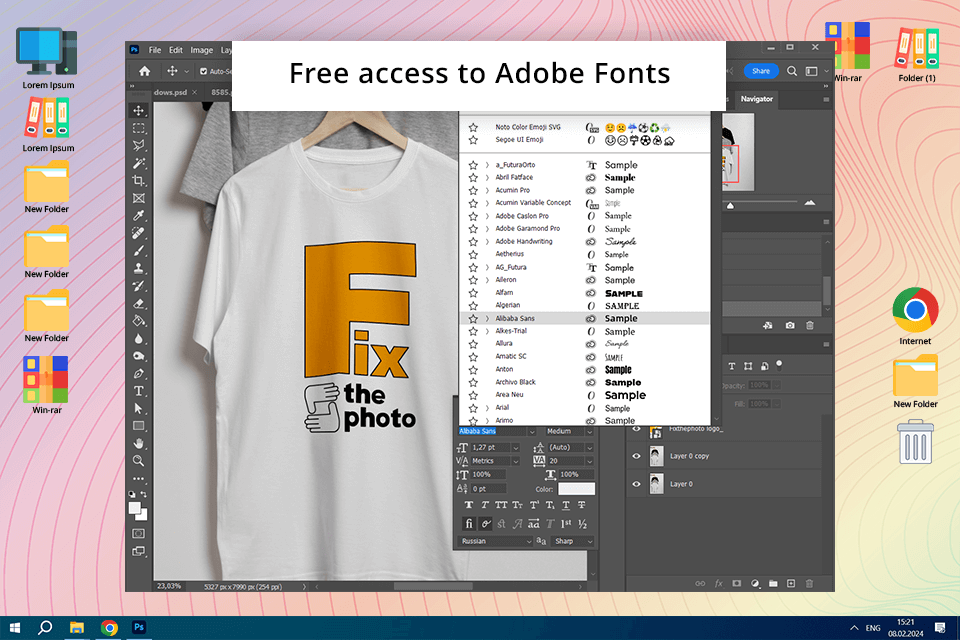The image size is (960, 640).
Task: Create a new layer in Layers panel
Action: pos(791,584)
